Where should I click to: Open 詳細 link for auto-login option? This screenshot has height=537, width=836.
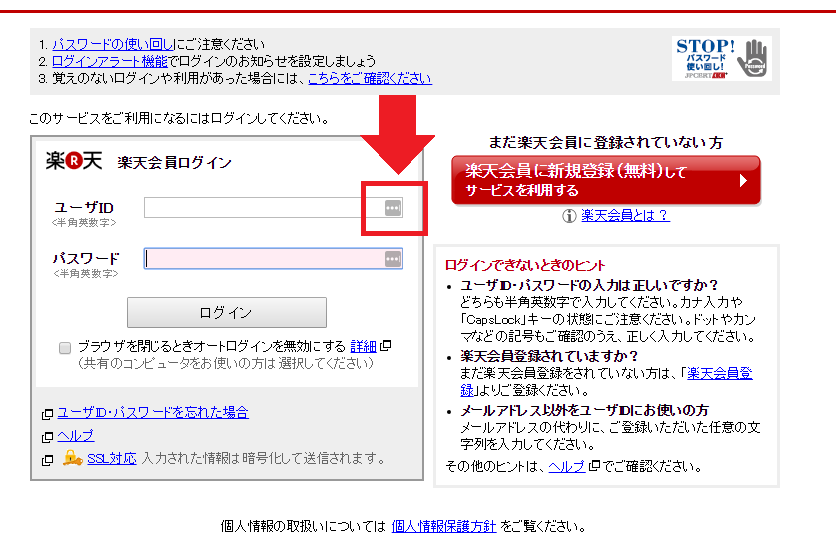[x=364, y=347]
